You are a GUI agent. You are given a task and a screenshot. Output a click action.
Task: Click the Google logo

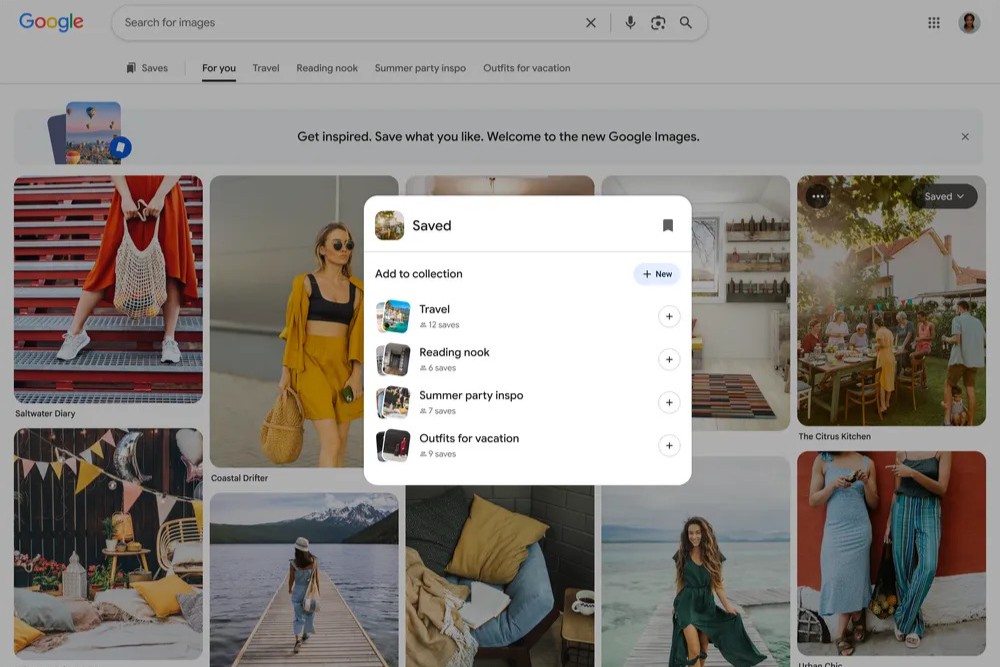pyautogui.click(x=51, y=22)
